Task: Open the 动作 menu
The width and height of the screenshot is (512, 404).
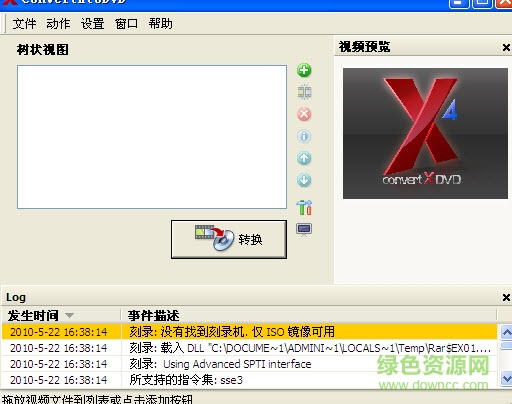Action: click(x=58, y=24)
